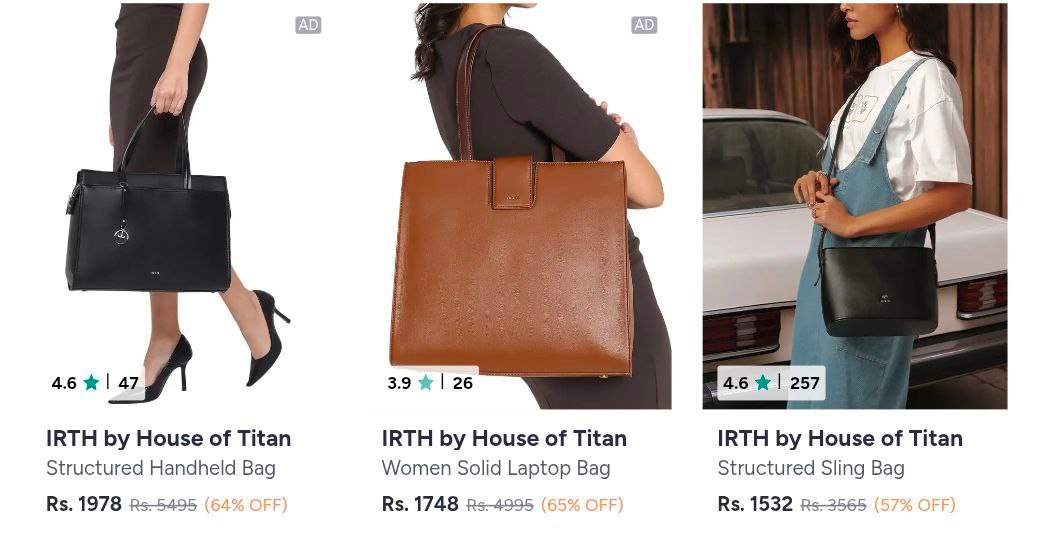
Task: Open the brown Women Solid Laptop Bag image
Action: click(x=519, y=206)
